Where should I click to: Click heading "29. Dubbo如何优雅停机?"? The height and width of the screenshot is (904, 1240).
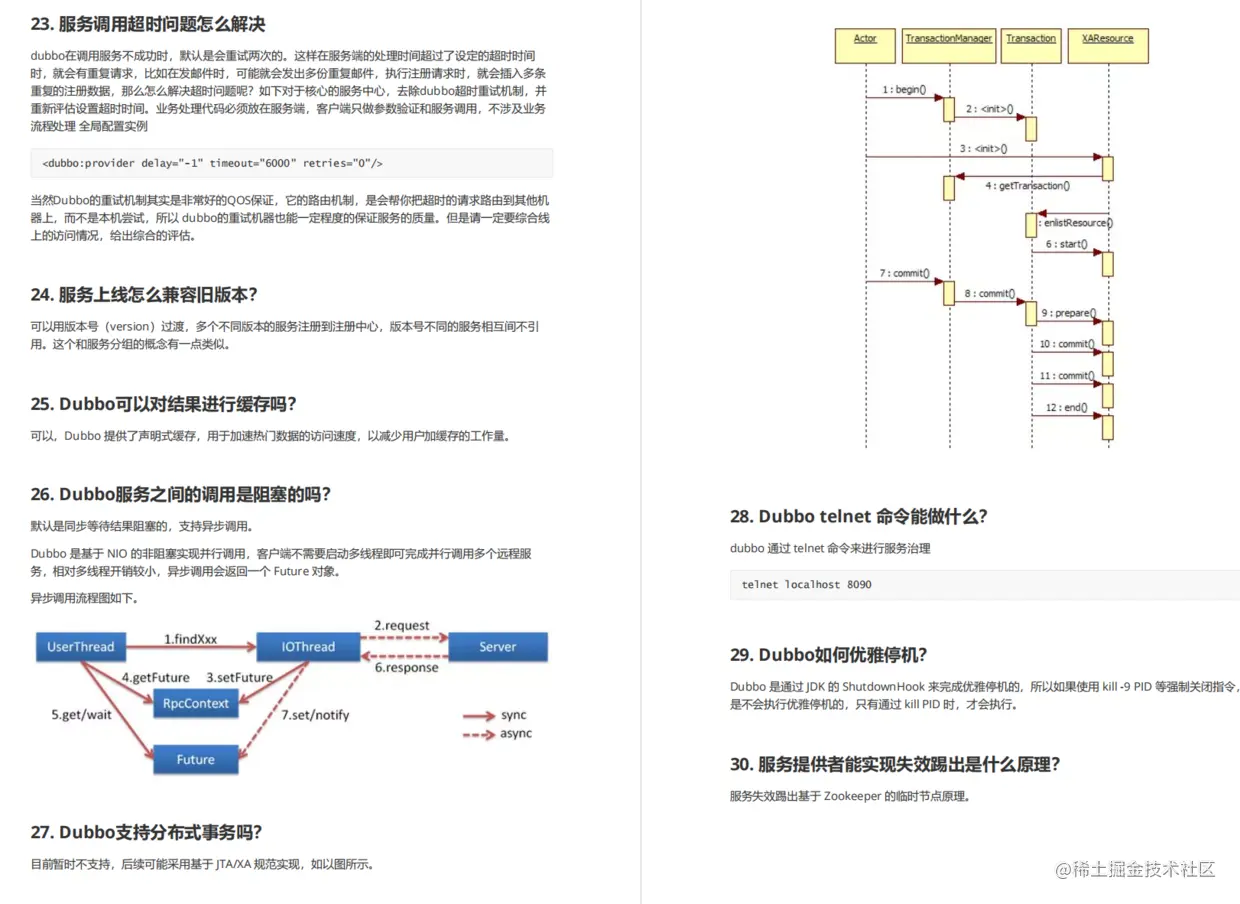point(829,654)
